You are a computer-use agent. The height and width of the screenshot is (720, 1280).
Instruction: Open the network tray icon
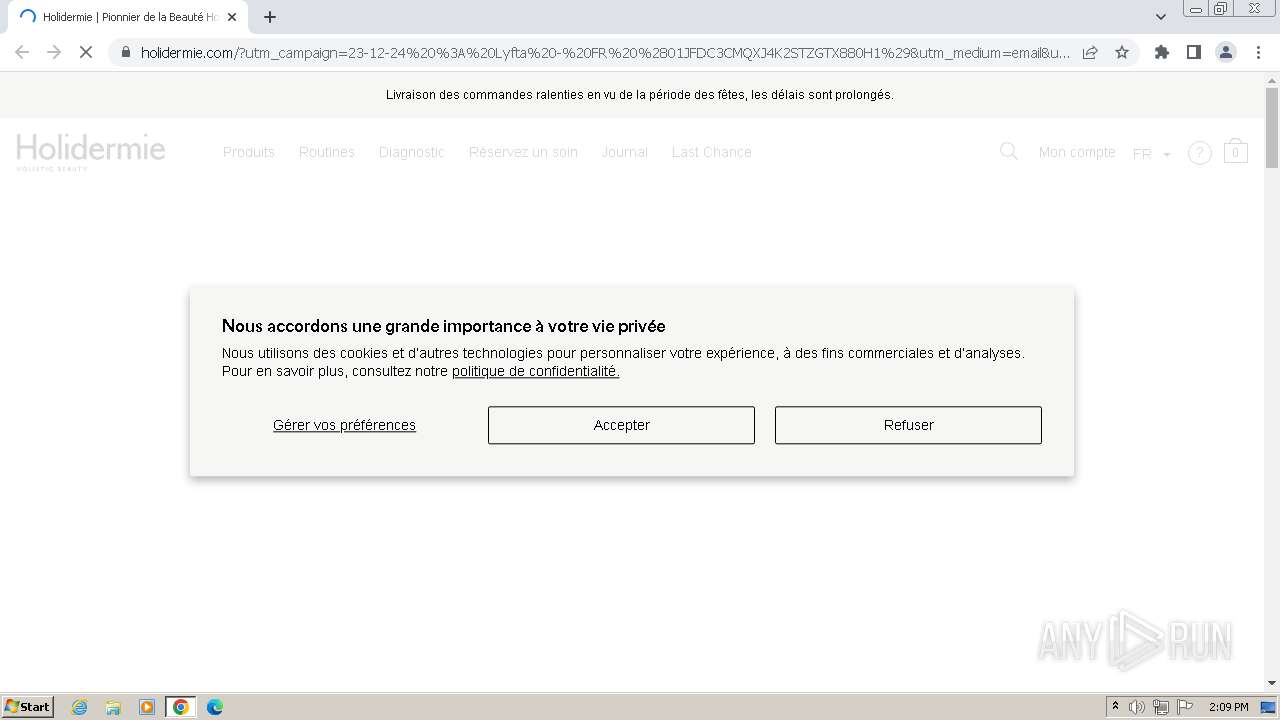1161,707
